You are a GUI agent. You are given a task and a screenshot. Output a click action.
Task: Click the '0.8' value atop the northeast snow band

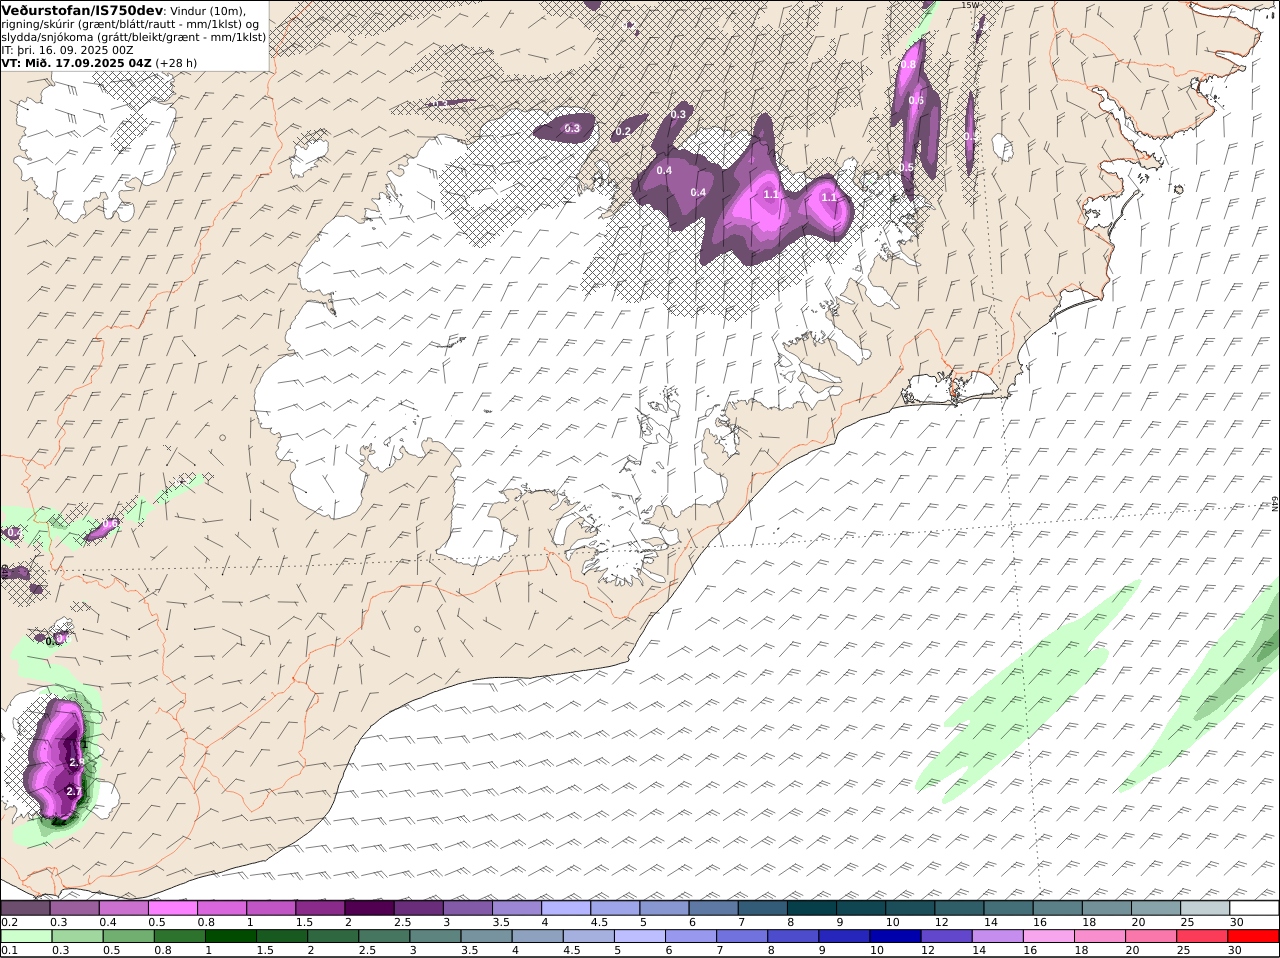click(x=908, y=65)
